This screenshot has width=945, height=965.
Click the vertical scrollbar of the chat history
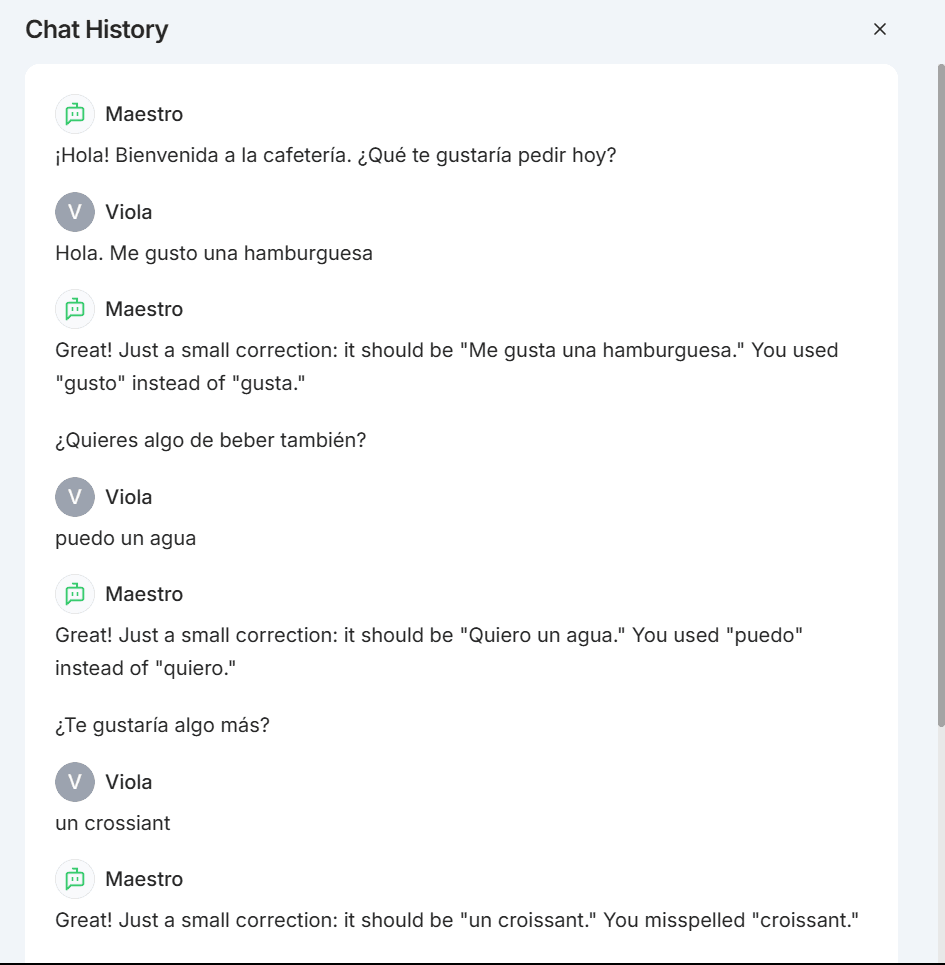[941, 395]
